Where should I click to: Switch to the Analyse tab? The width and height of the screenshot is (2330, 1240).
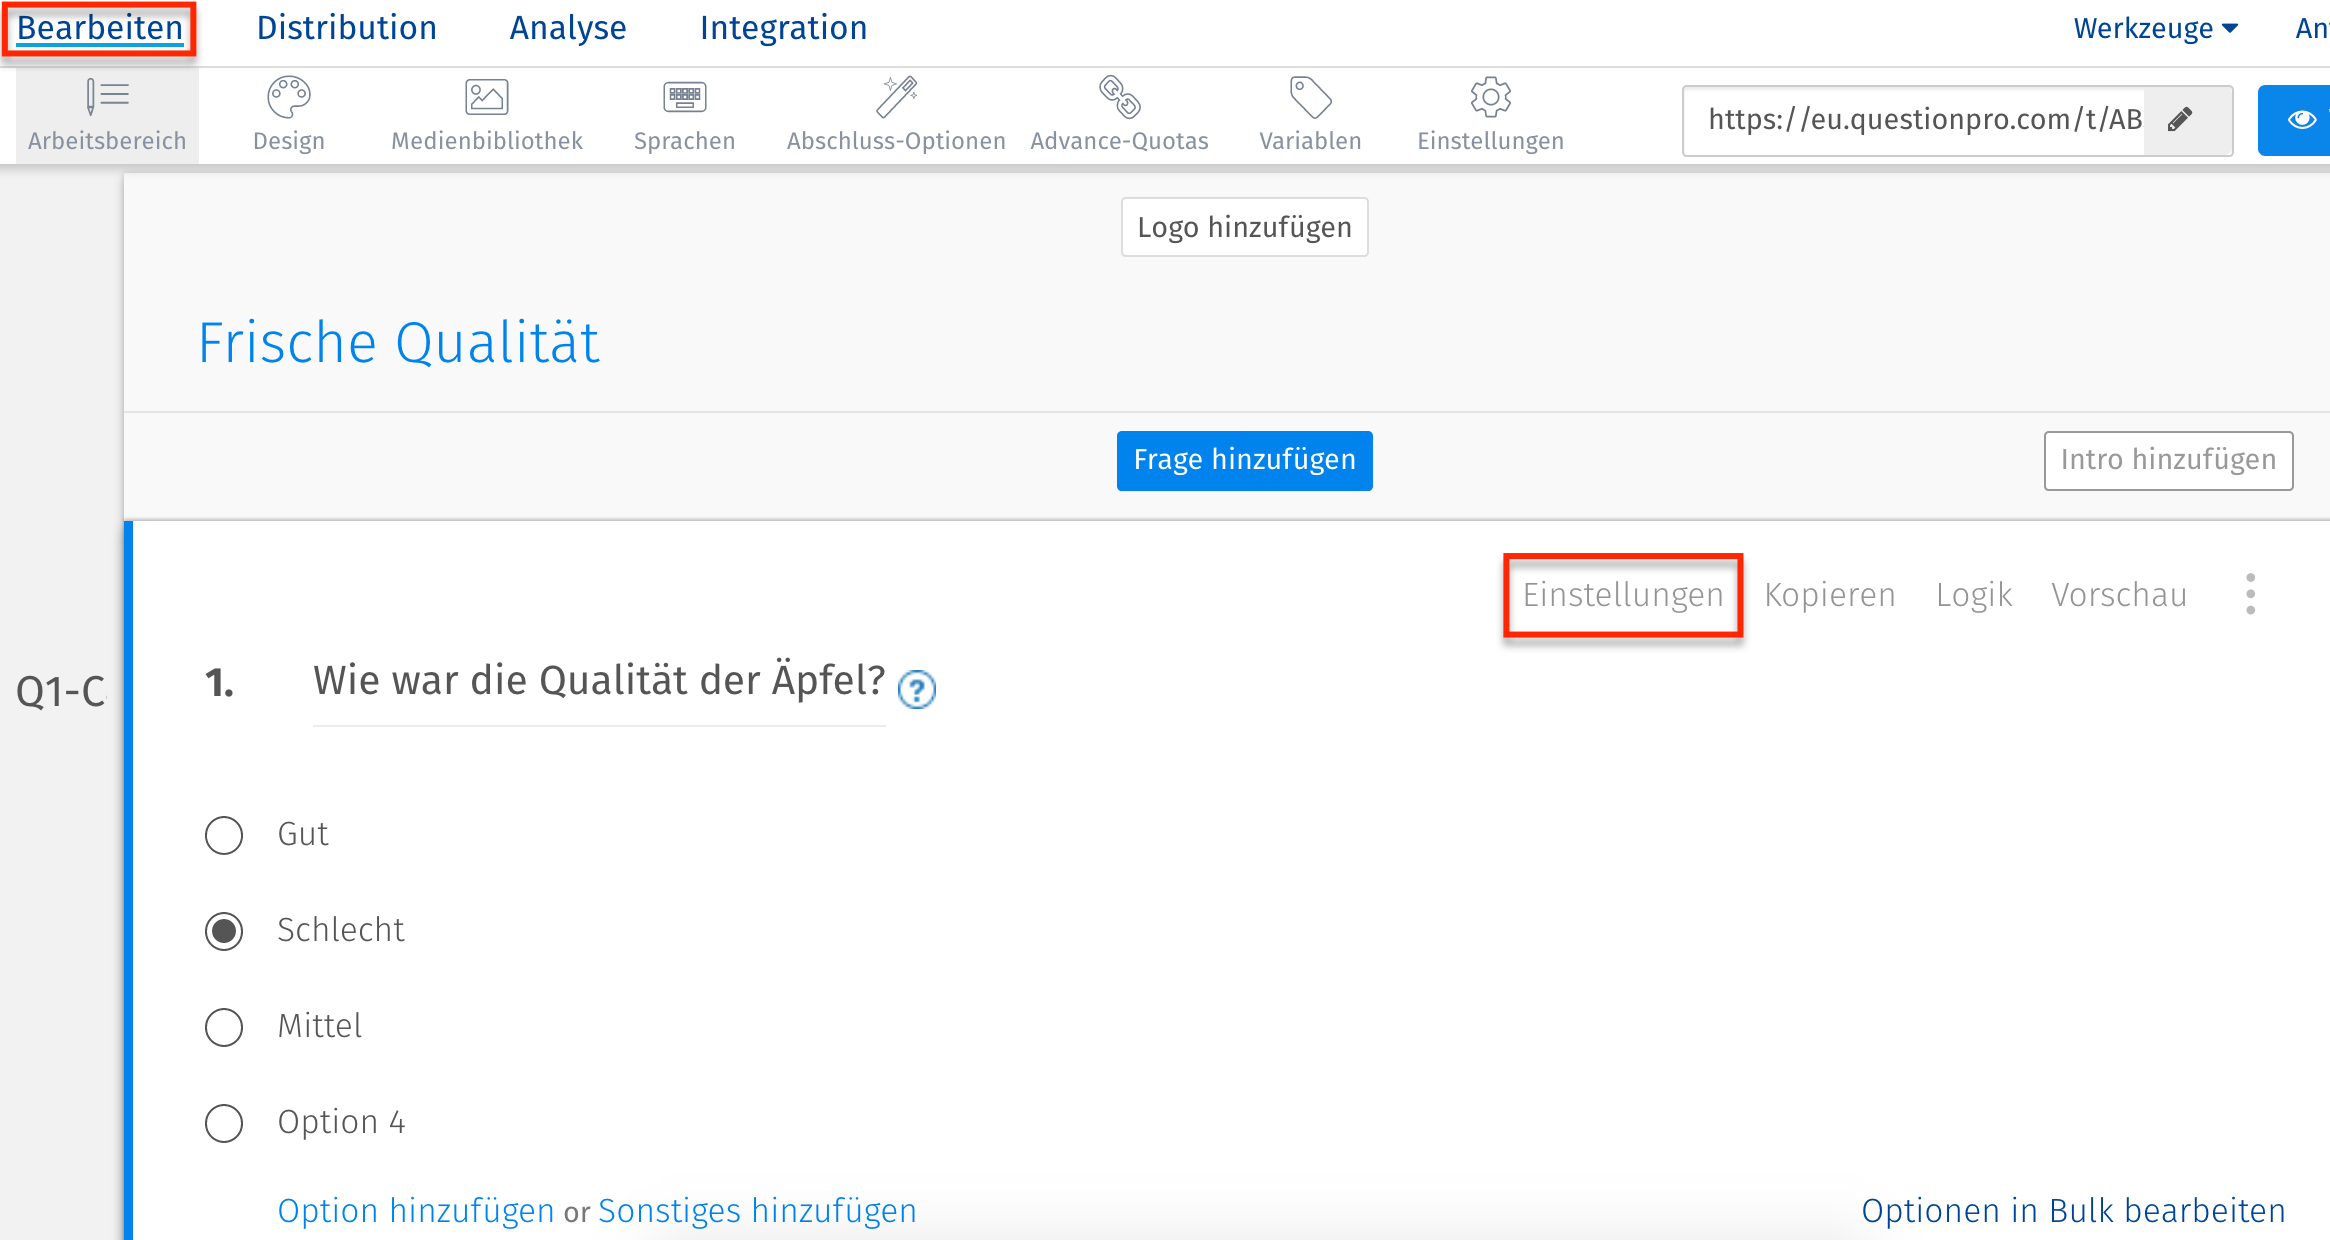click(568, 28)
